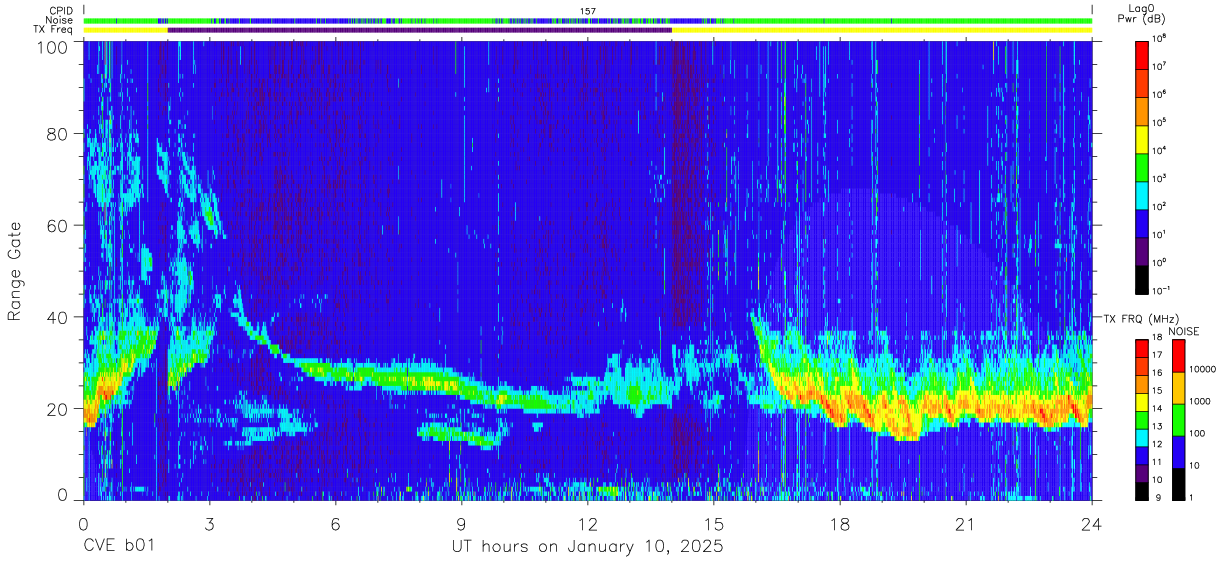Click the 10^8 tick on power colorbar

[1160, 38]
